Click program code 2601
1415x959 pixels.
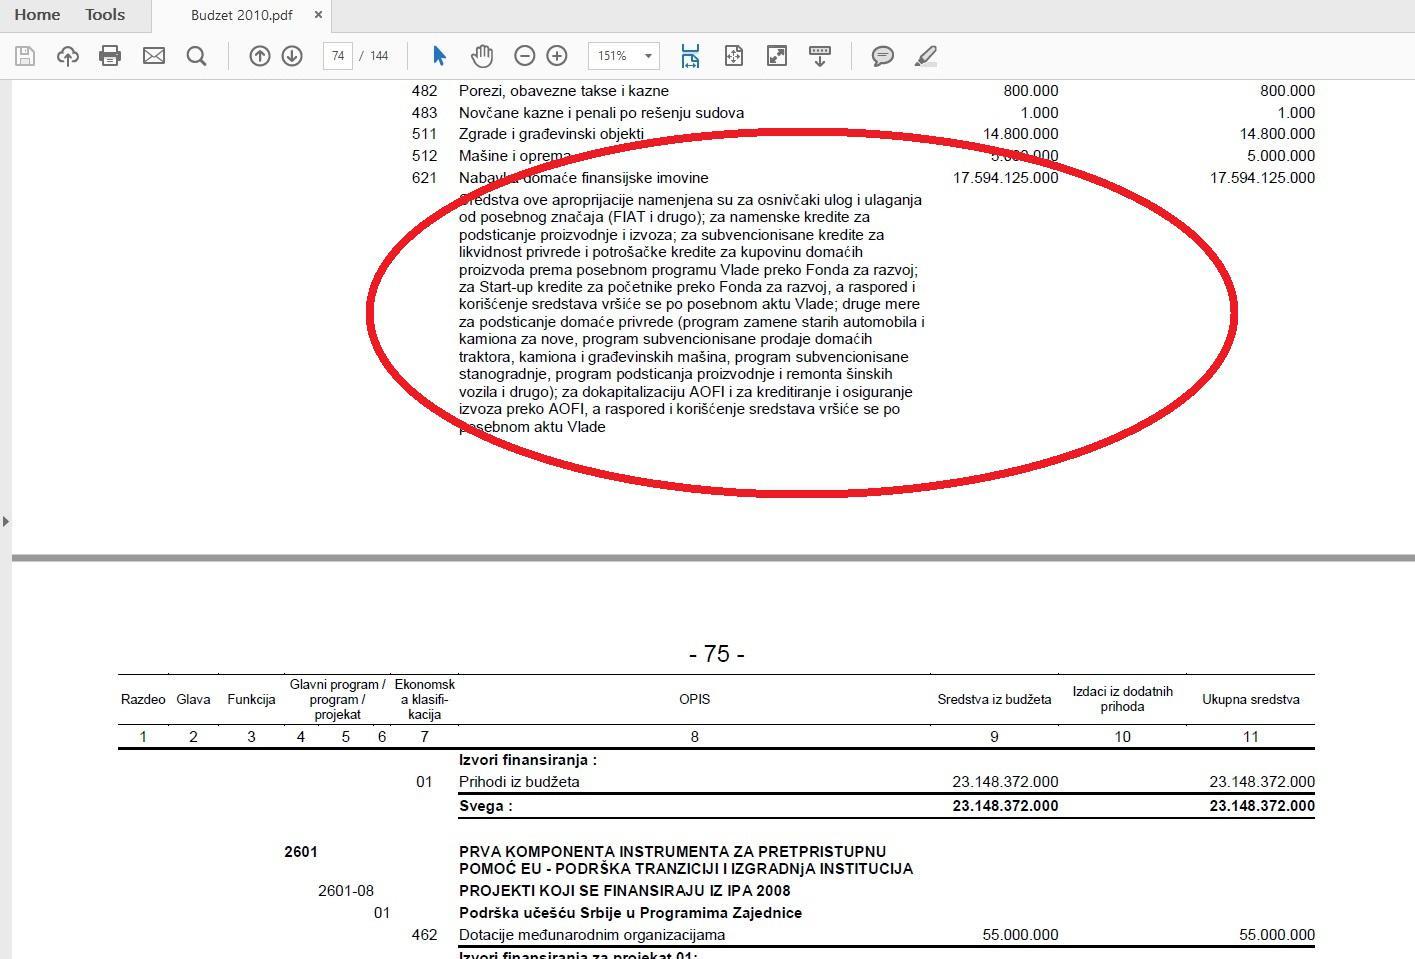coord(301,852)
